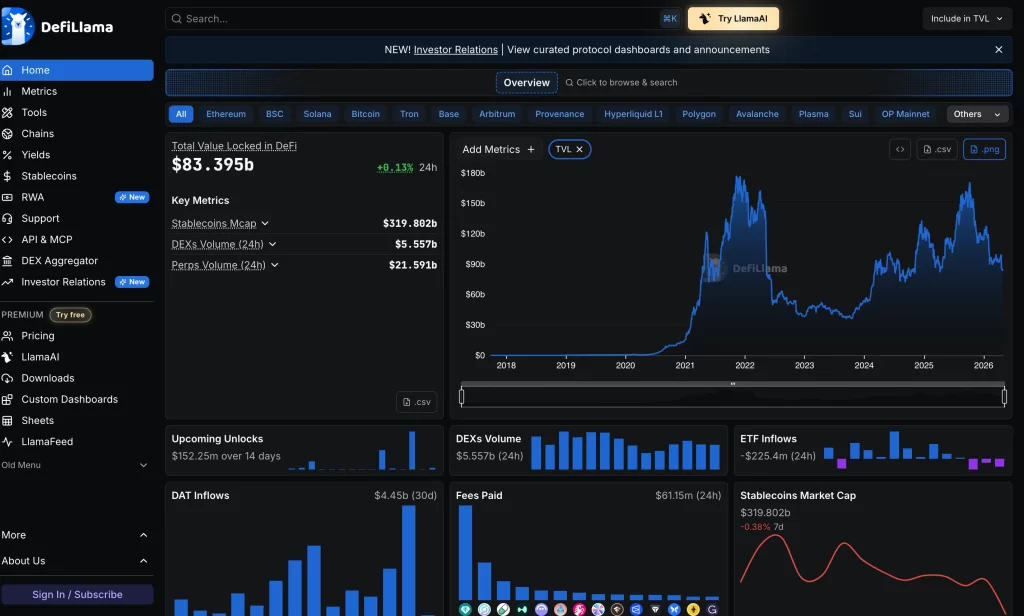Click the Investor Relations trend icon
The width and height of the screenshot is (1024, 616).
7,282
